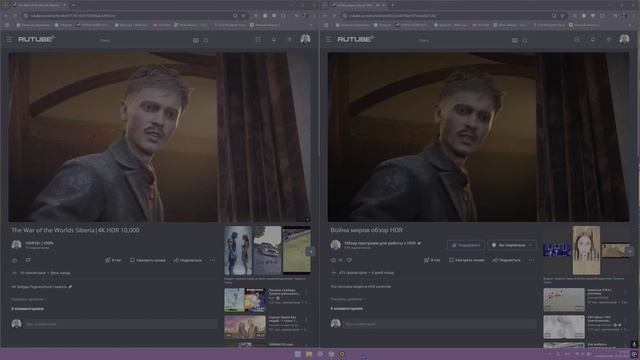Open options for first recommended video, right window
This screenshot has height=360, width=640.
(625, 292)
